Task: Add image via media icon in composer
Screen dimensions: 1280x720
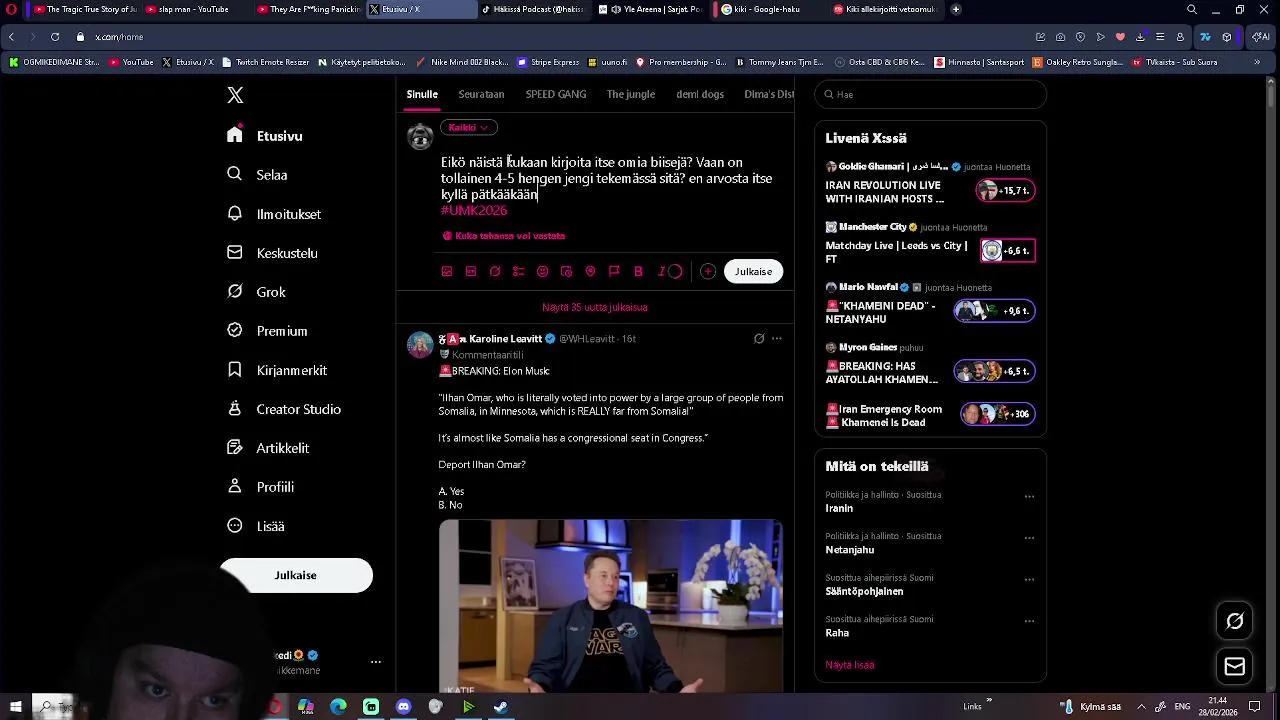Action: 447,271
